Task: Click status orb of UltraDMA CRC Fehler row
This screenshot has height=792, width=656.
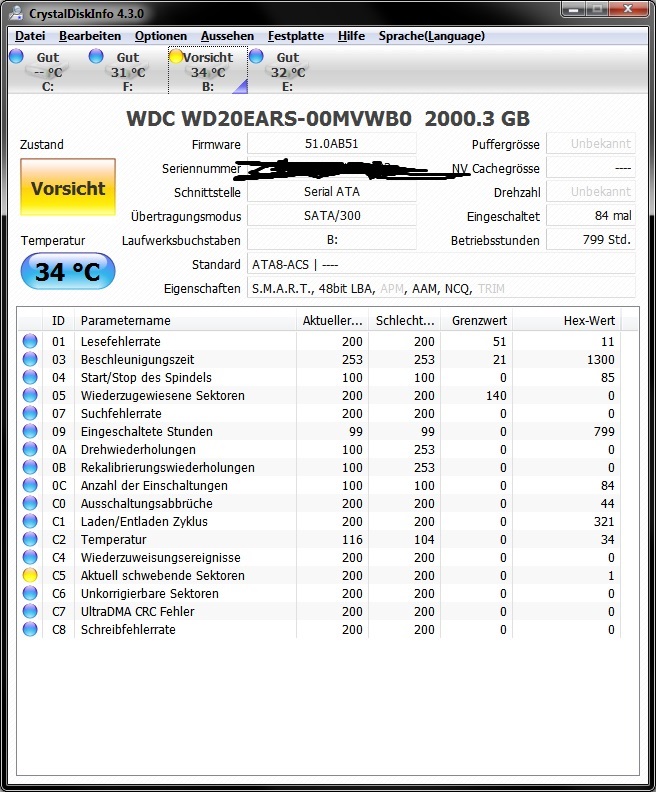Action: [30, 611]
